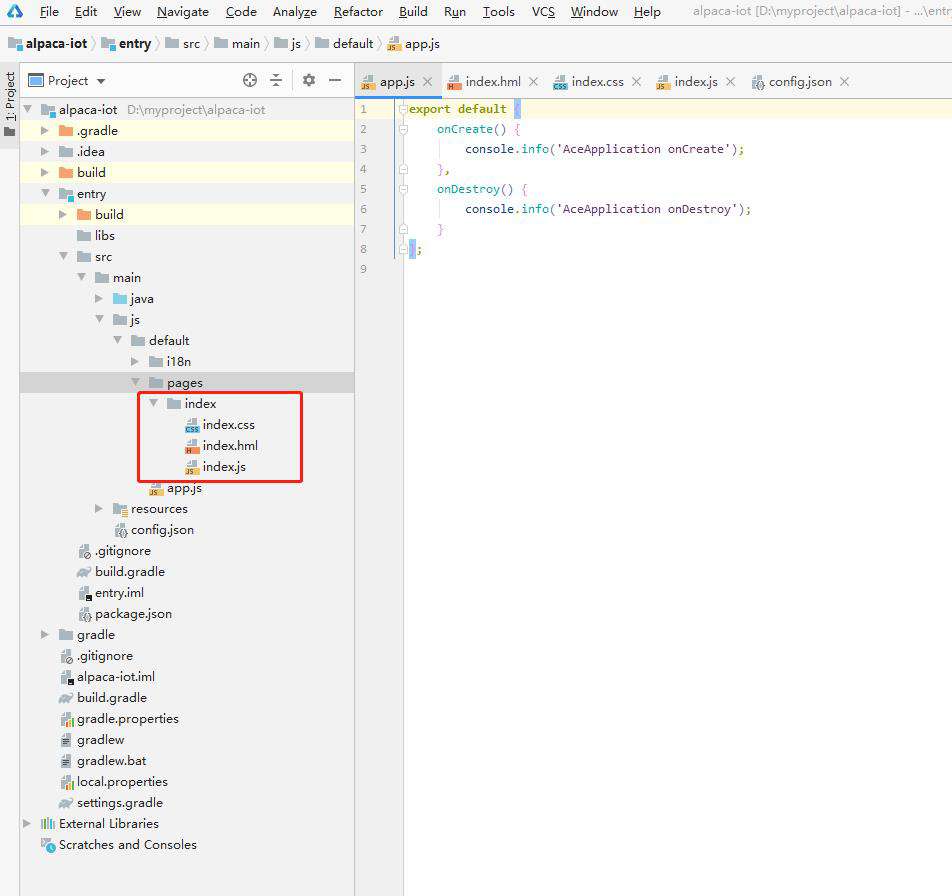This screenshot has width=952, height=896.
Task: Open the 1: Project side tool window
Action: [x=10, y=104]
